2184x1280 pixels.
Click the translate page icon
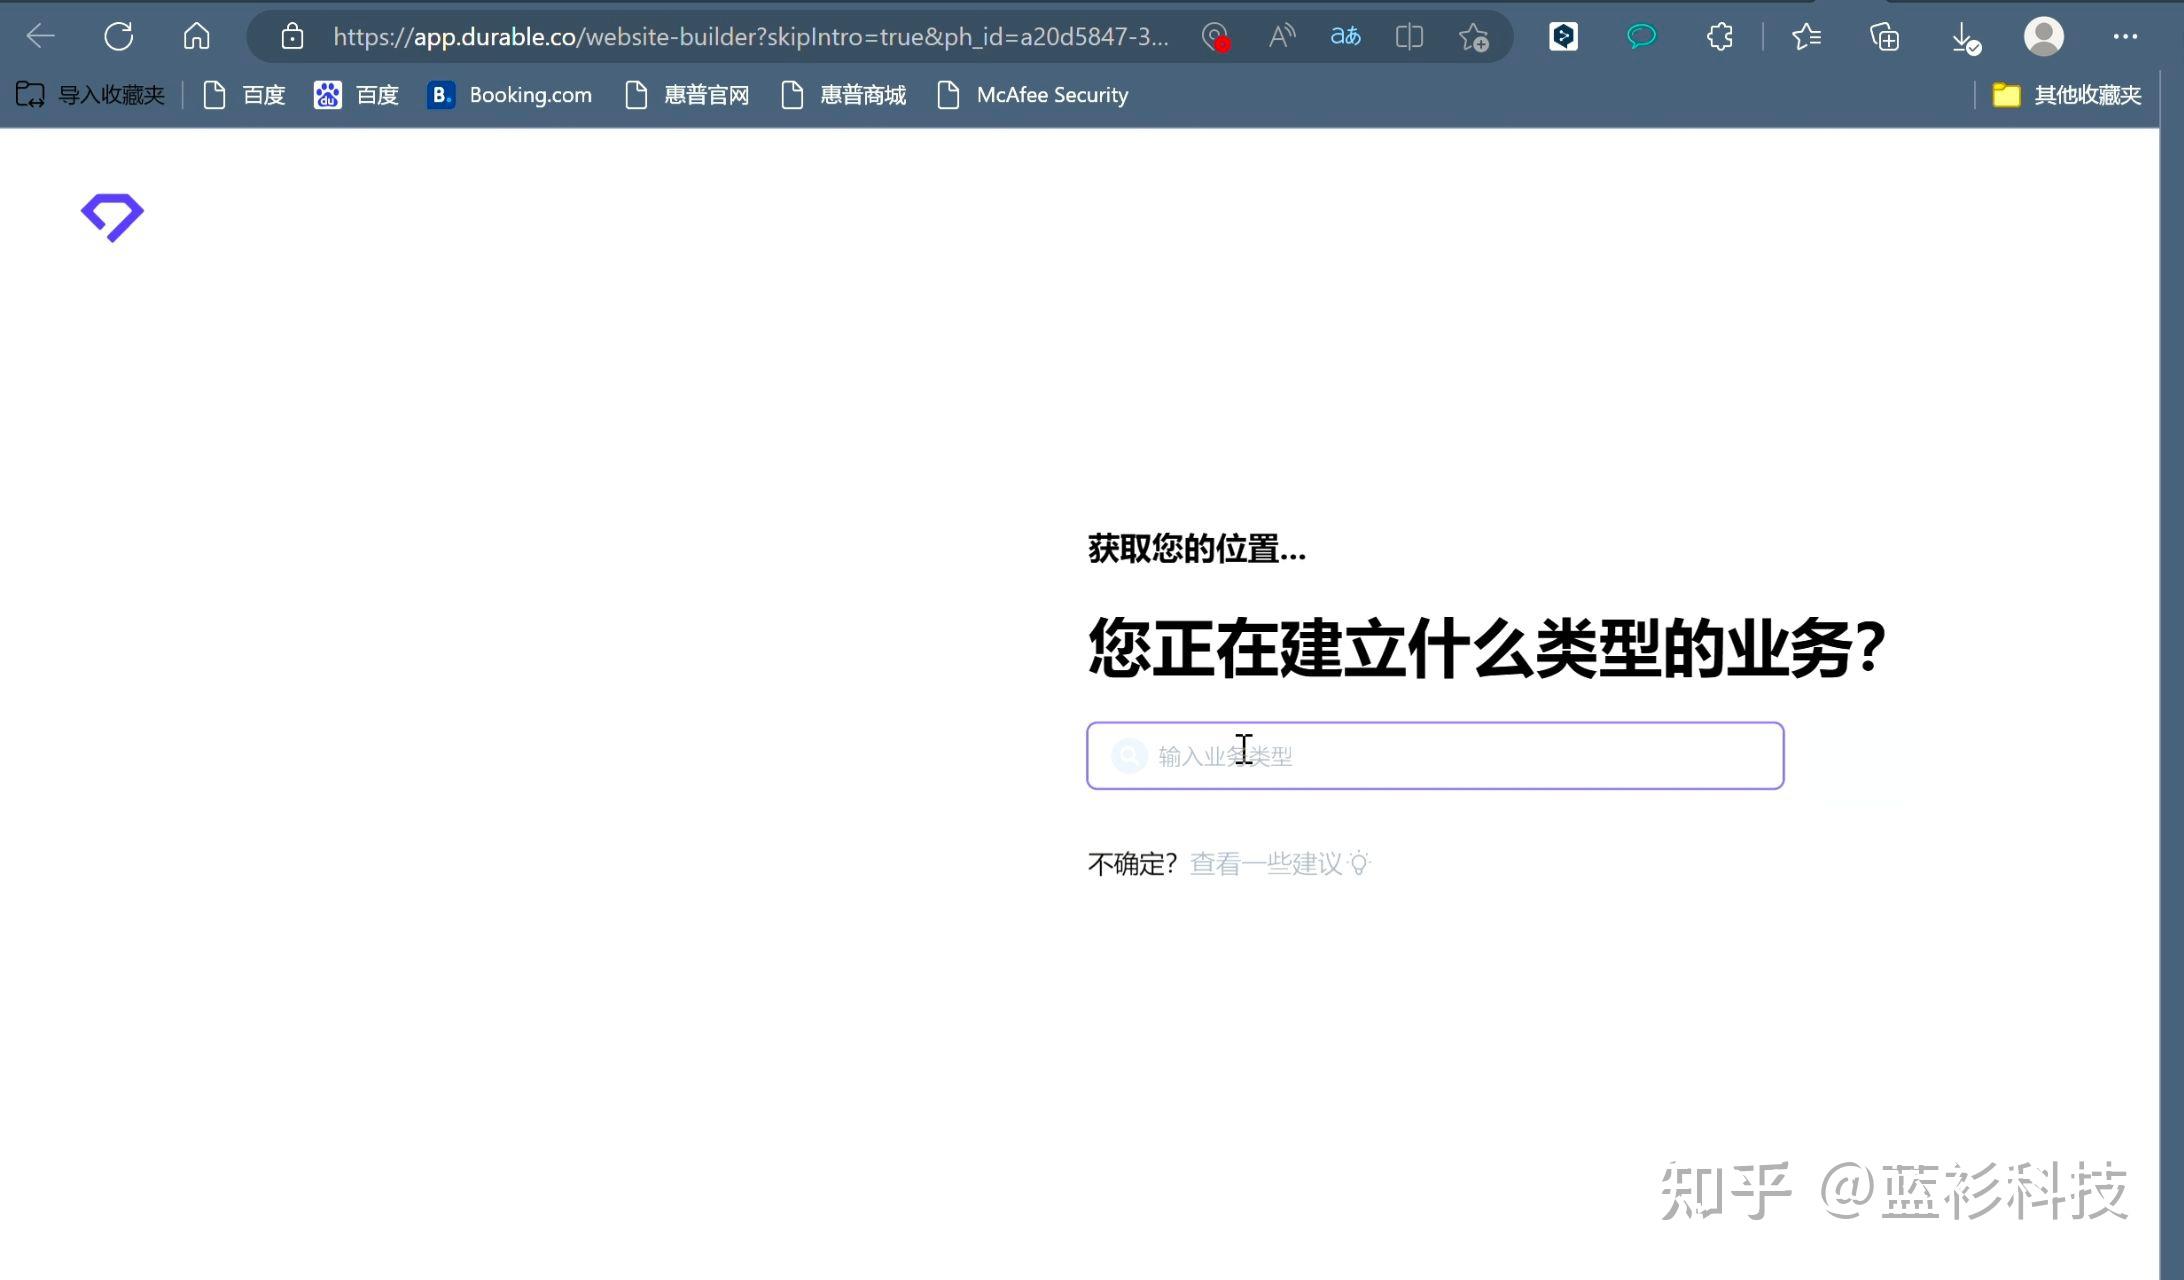click(x=1345, y=37)
